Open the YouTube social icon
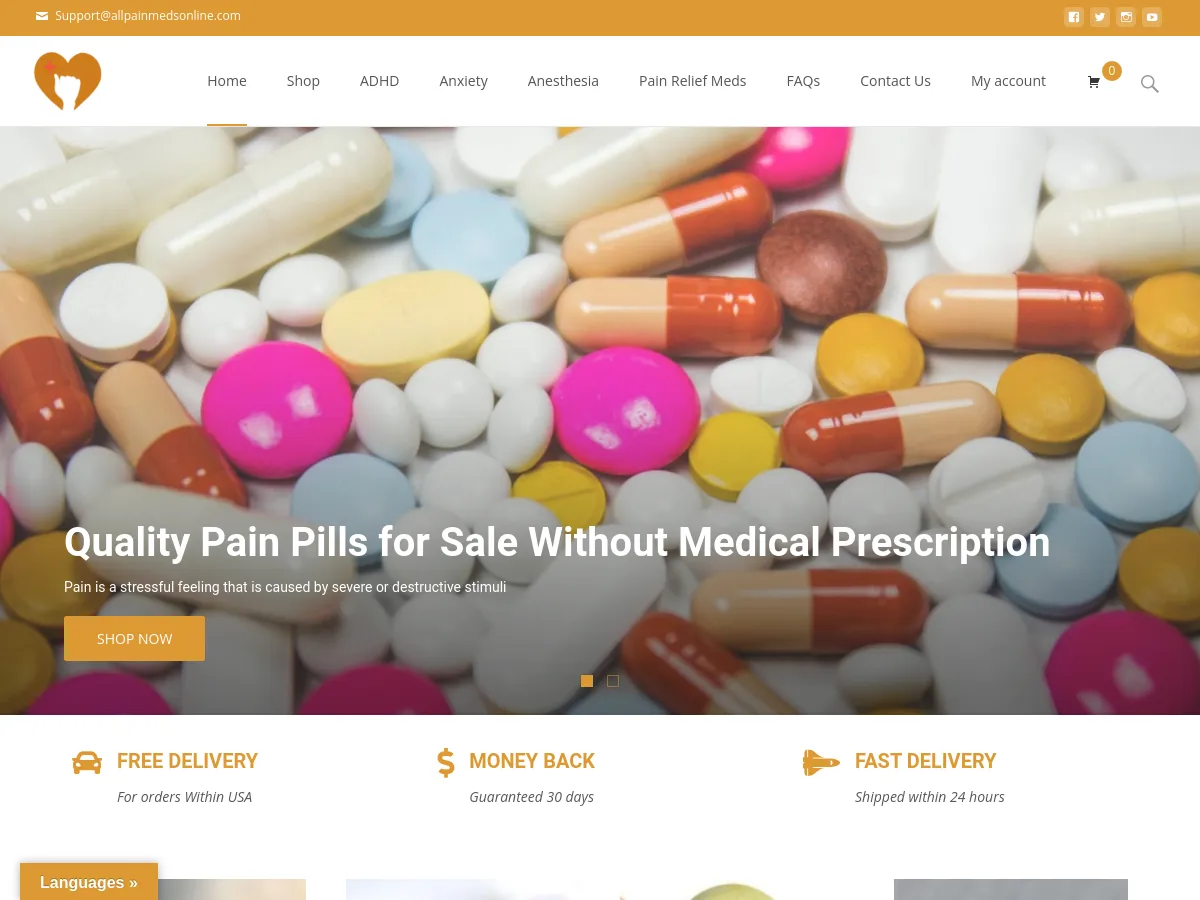Image resolution: width=1200 pixels, height=900 pixels. (x=1152, y=17)
